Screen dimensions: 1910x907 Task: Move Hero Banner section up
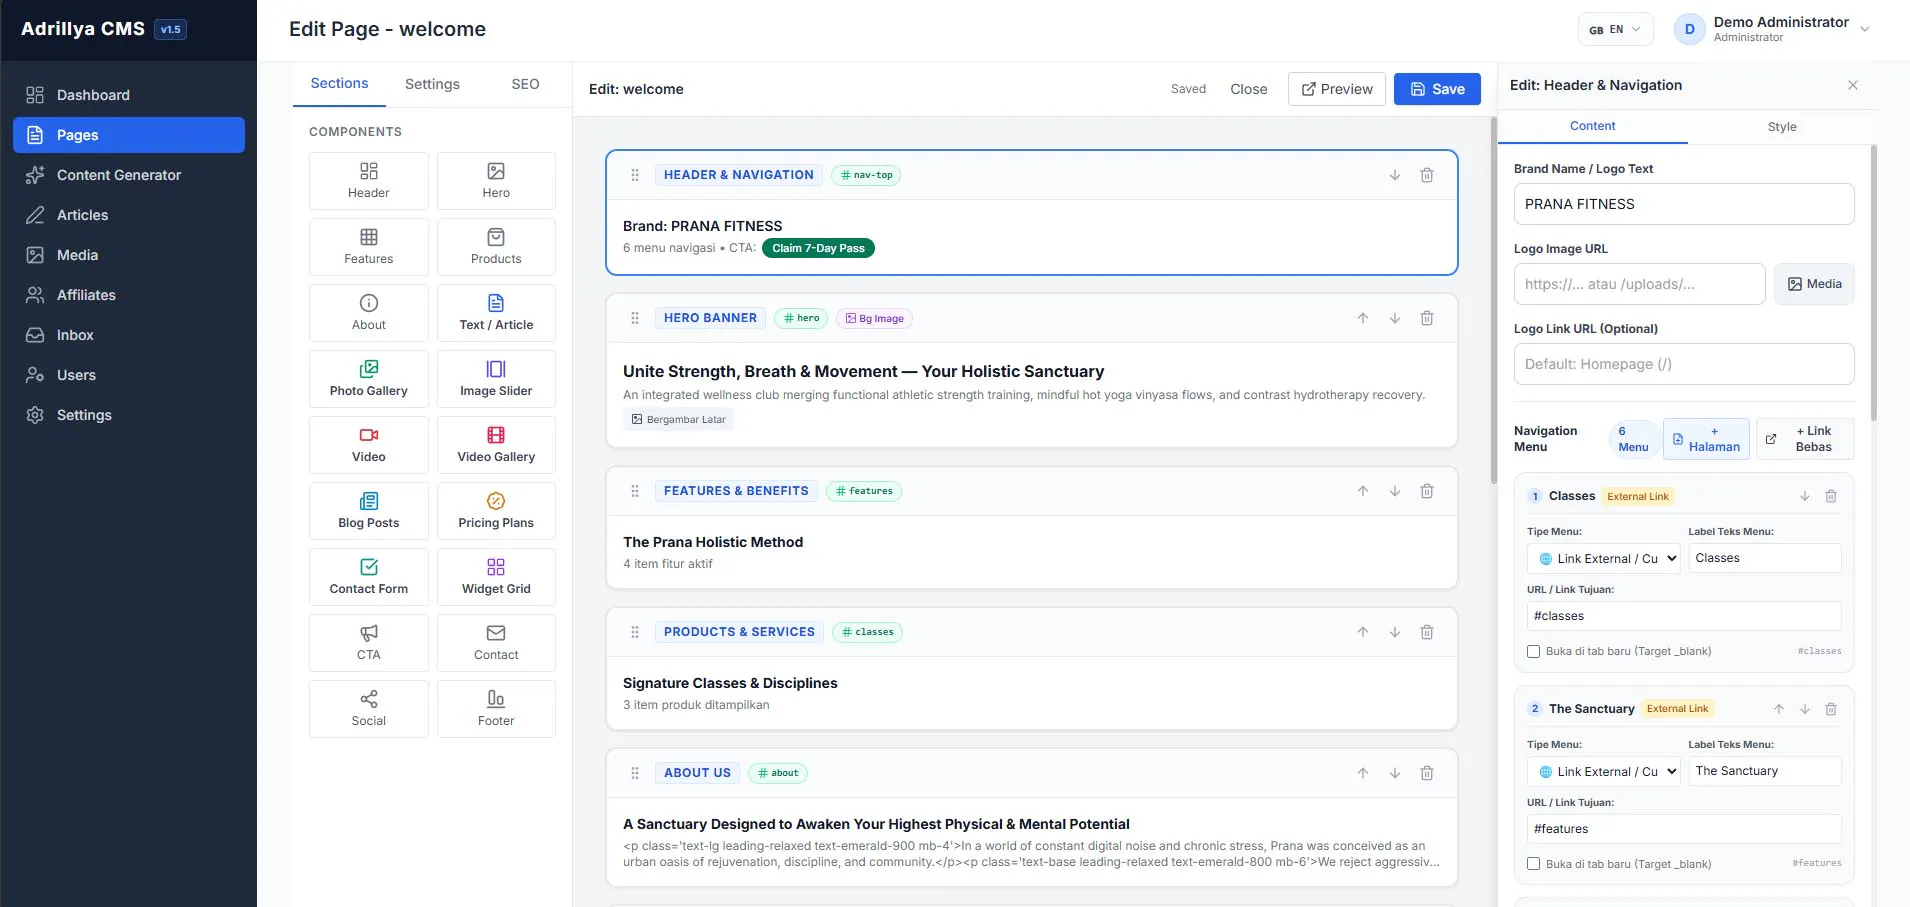point(1362,318)
